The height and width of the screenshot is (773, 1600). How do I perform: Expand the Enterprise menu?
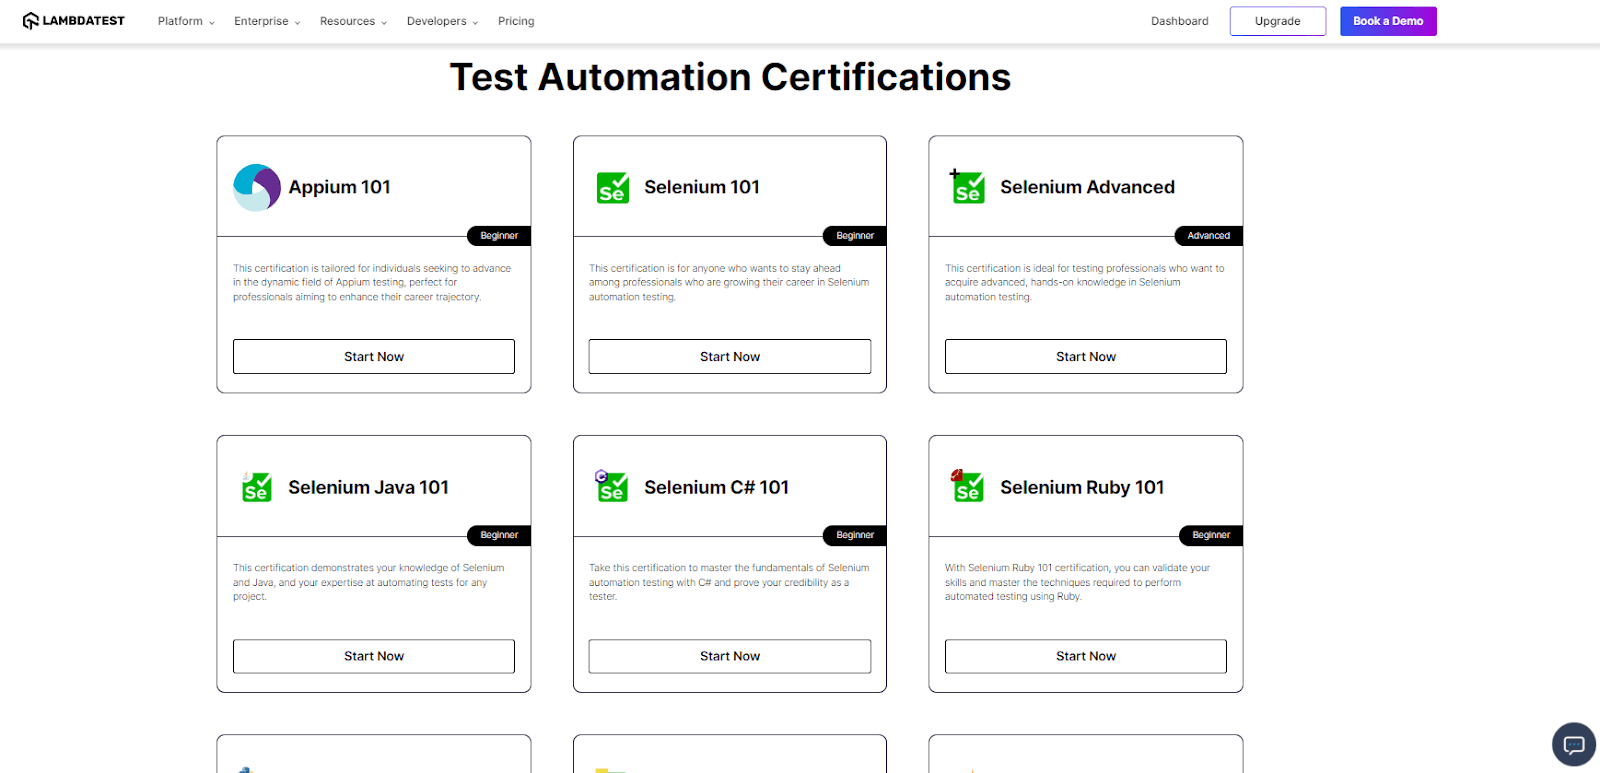(267, 21)
